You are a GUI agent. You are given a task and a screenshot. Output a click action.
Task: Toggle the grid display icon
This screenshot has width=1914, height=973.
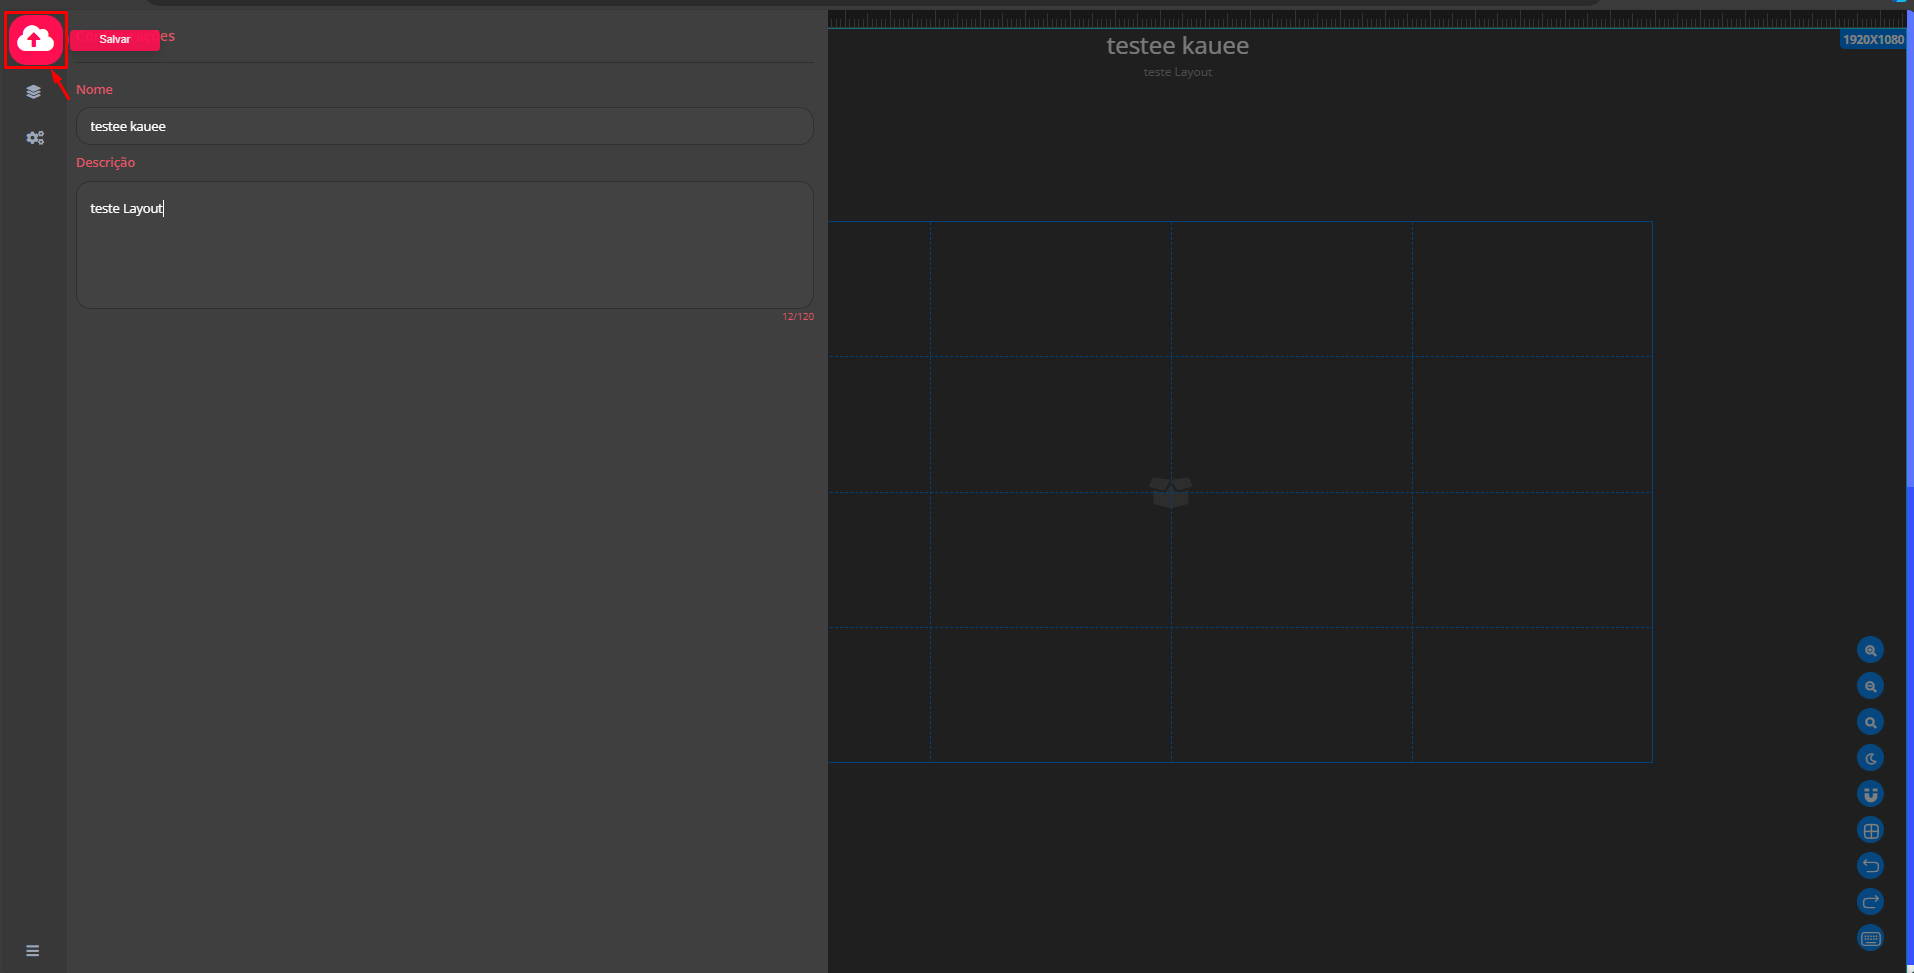click(1869, 829)
